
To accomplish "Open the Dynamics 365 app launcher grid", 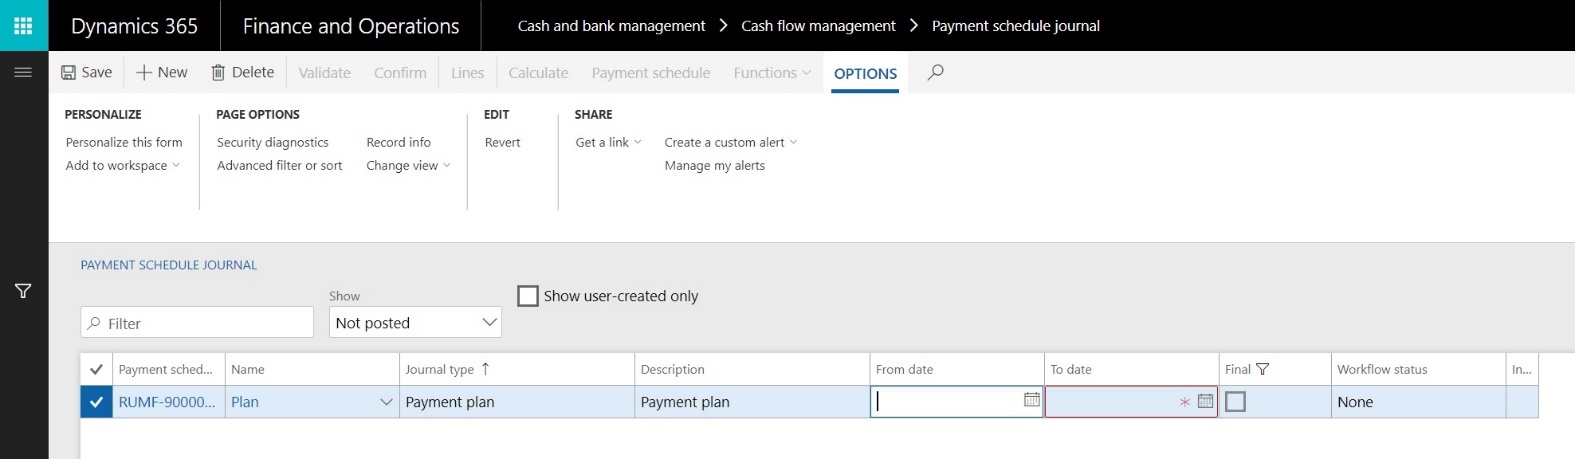I will pyautogui.click(x=23, y=26).
